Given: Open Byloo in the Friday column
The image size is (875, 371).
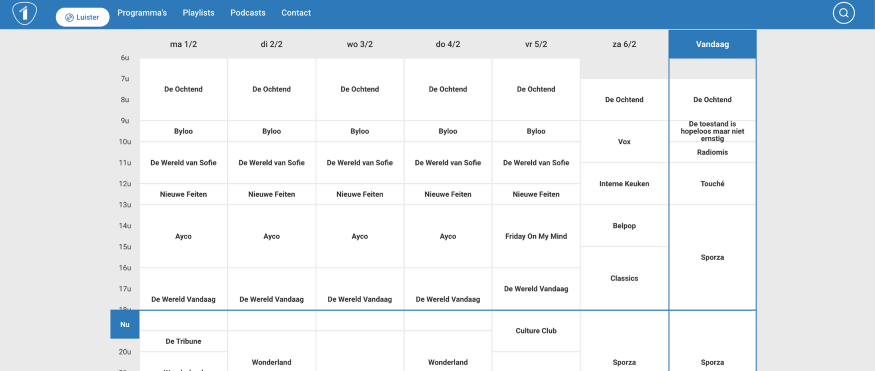Looking at the screenshot, I should pyautogui.click(x=536, y=131).
